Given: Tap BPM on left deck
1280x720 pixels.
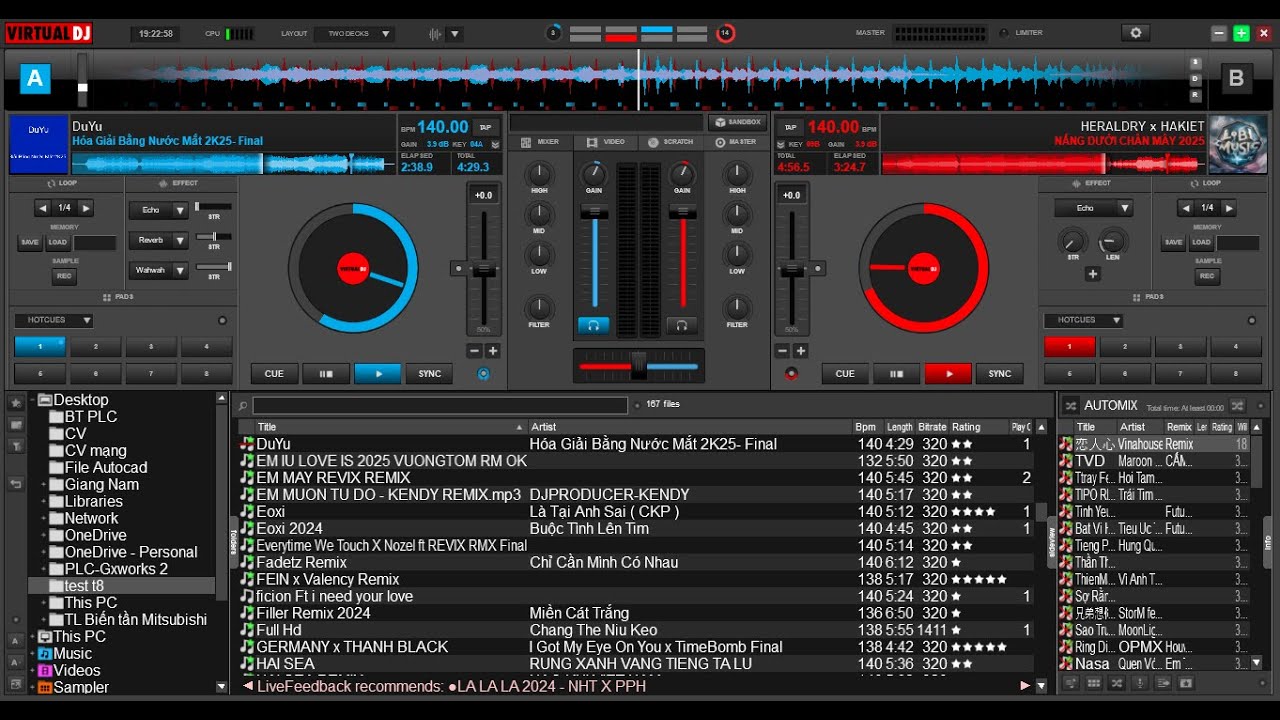Looking at the screenshot, I should [486, 127].
